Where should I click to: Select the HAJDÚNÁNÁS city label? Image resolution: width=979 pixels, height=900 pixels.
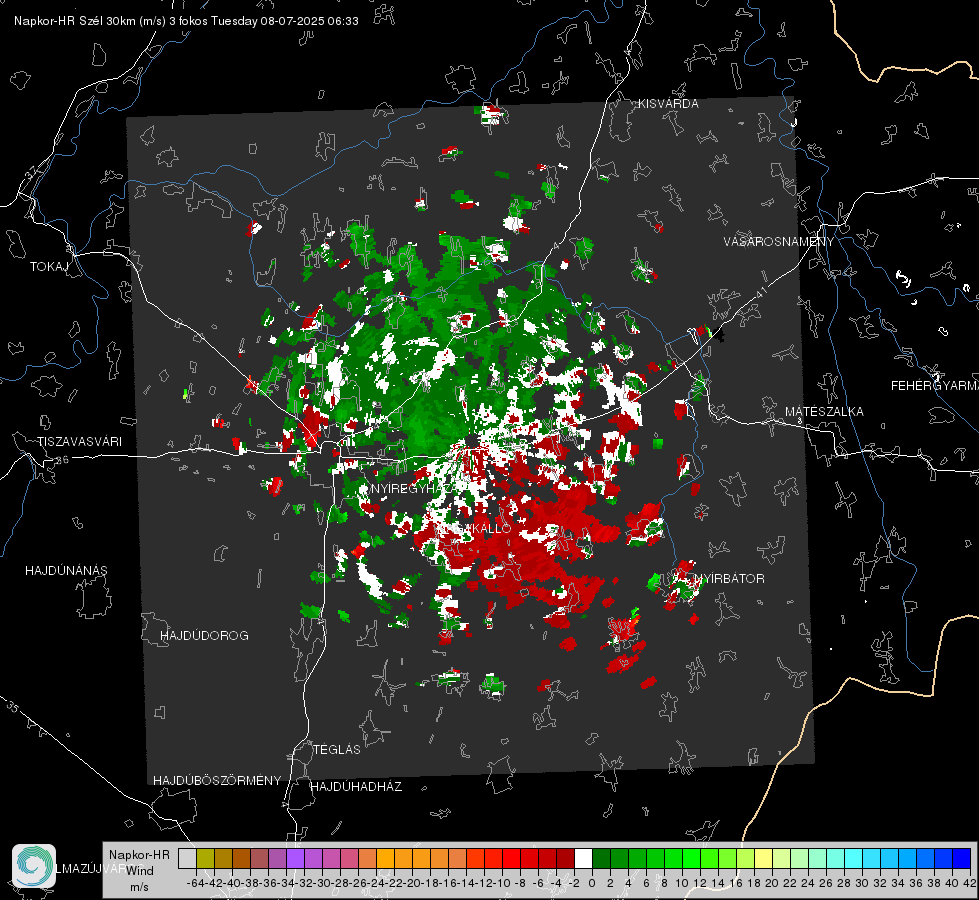pyautogui.click(x=66, y=571)
